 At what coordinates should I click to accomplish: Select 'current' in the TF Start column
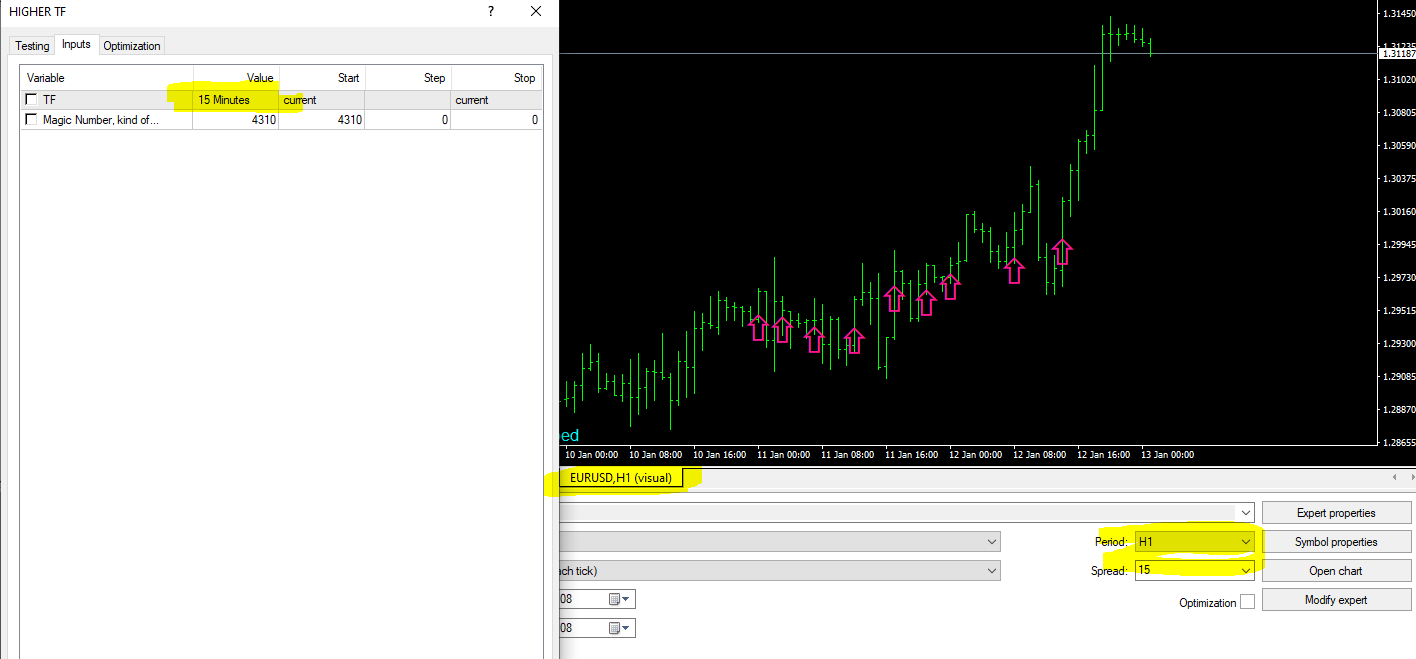(x=322, y=100)
